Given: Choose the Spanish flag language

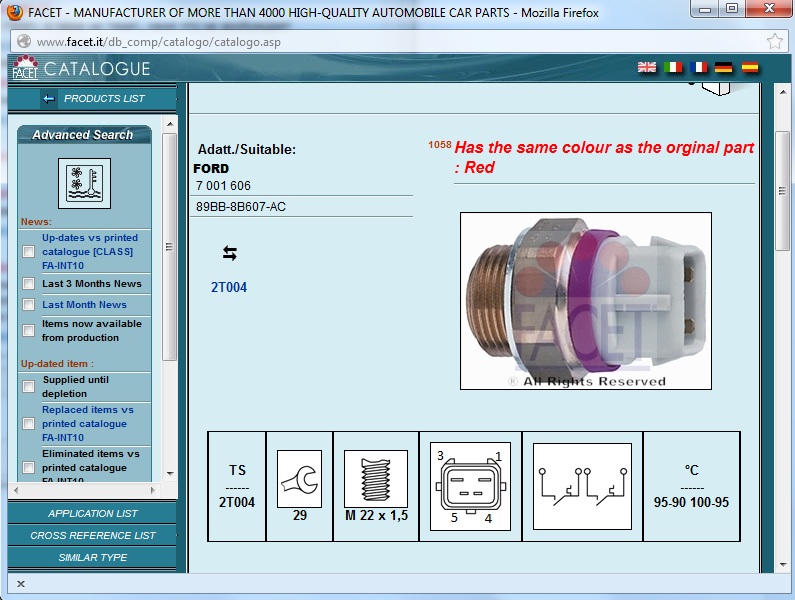Looking at the screenshot, I should [750, 67].
